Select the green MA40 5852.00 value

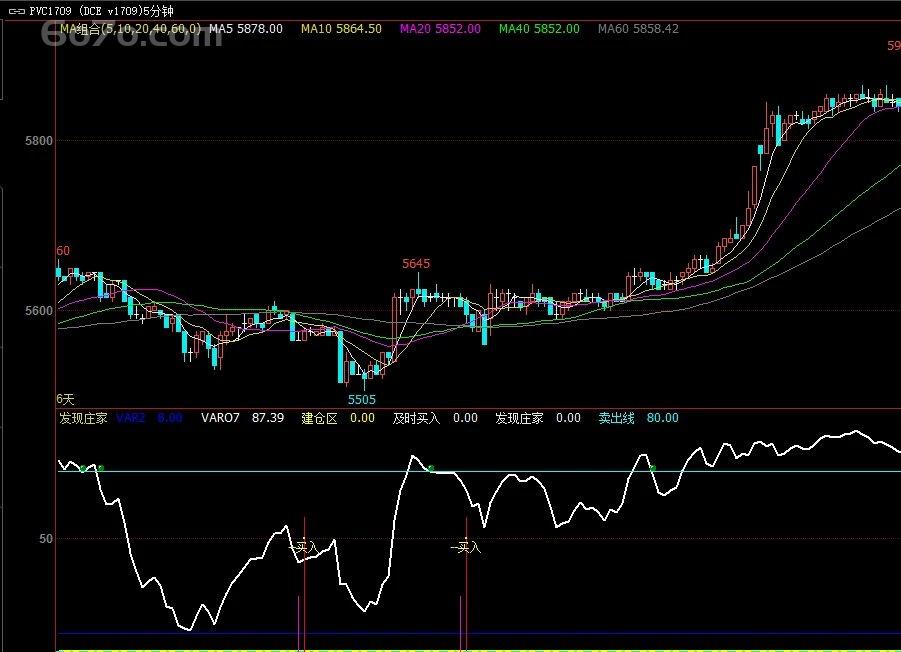click(539, 29)
